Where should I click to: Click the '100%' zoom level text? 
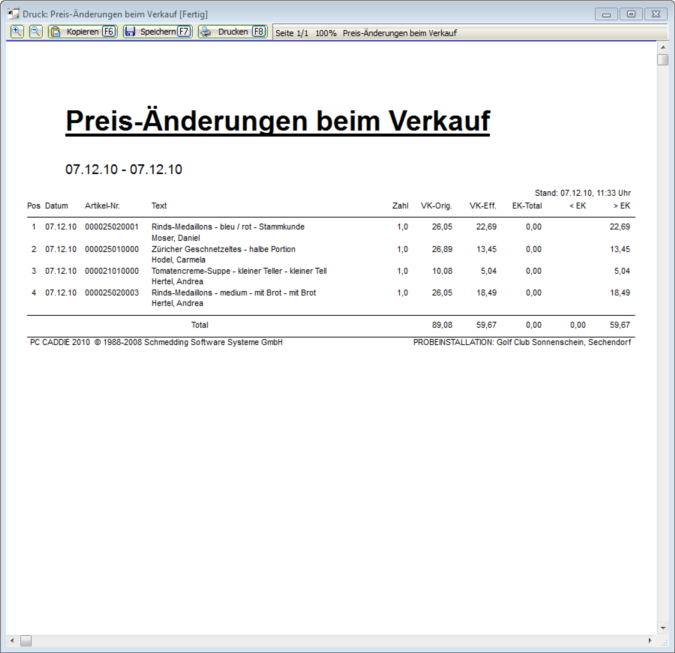pos(326,33)
